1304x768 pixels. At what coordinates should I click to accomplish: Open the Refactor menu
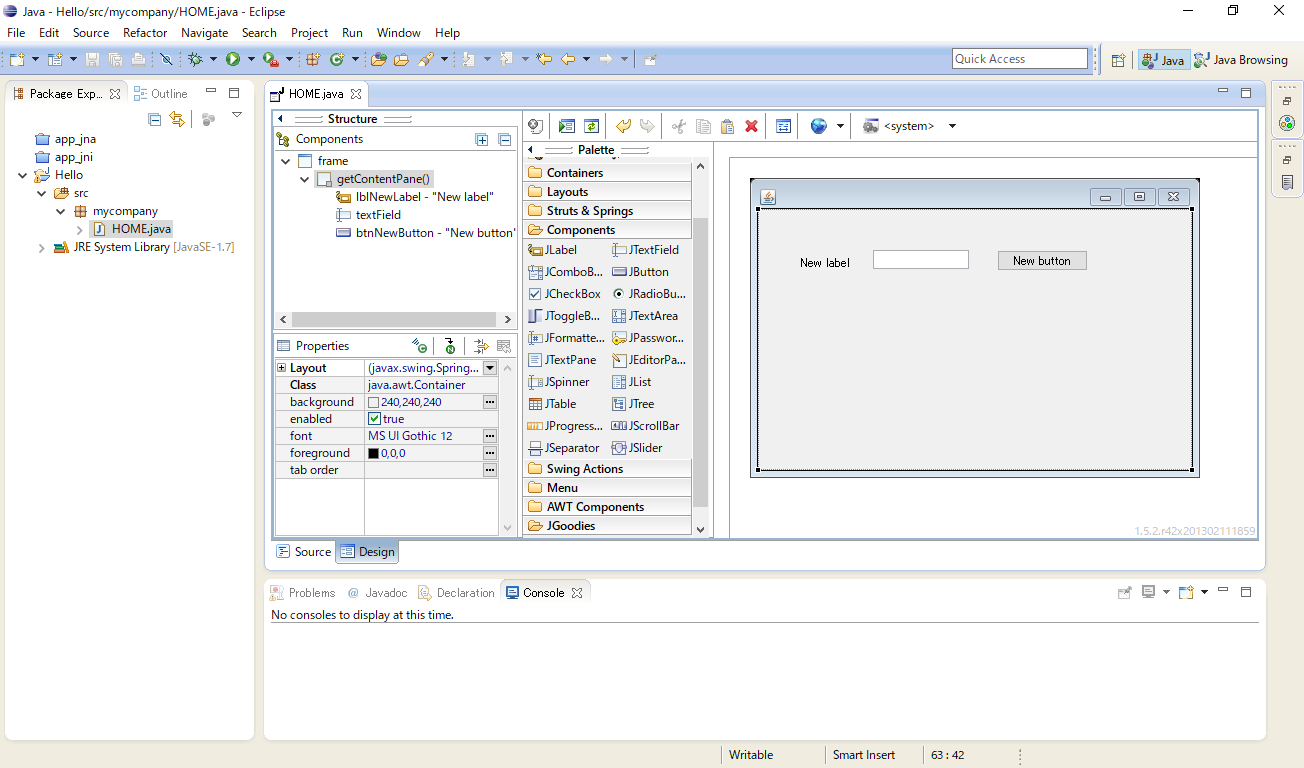pyautogui.click(x=145, y=32)
